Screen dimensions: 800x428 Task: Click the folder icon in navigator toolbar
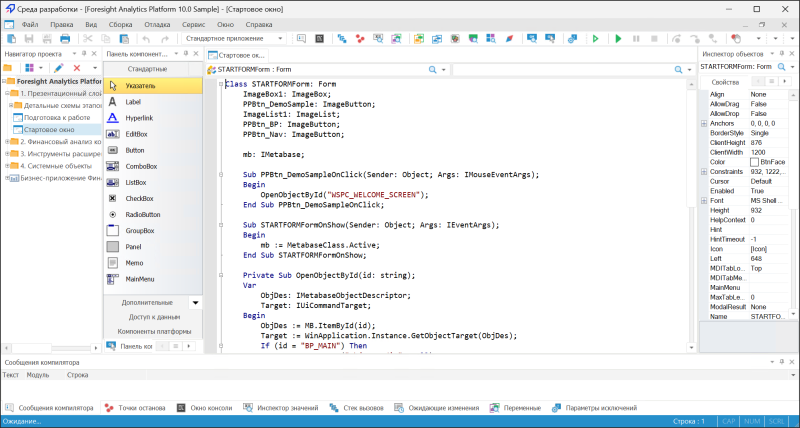[x=8, y=68]
